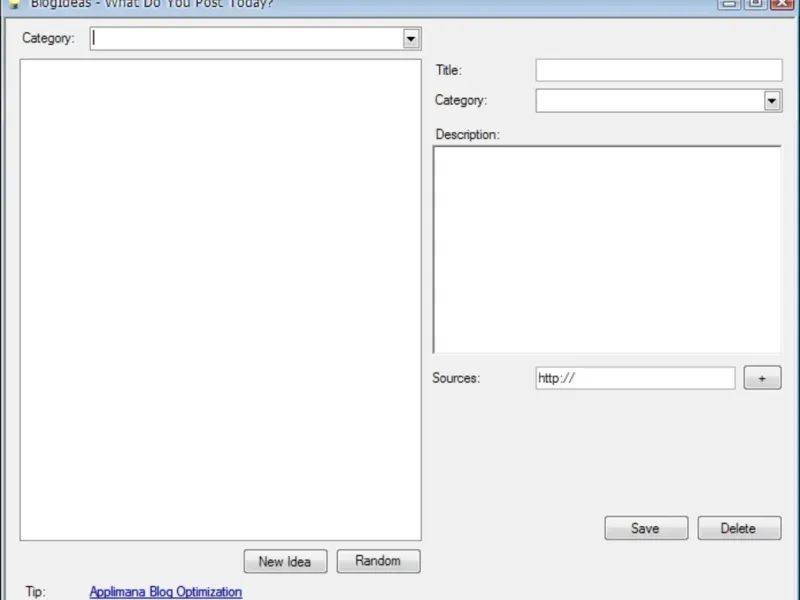This screenshot has height=600, width=800.
Task: Minimize the BlogIdeas window
Action: tap(729, 4)
